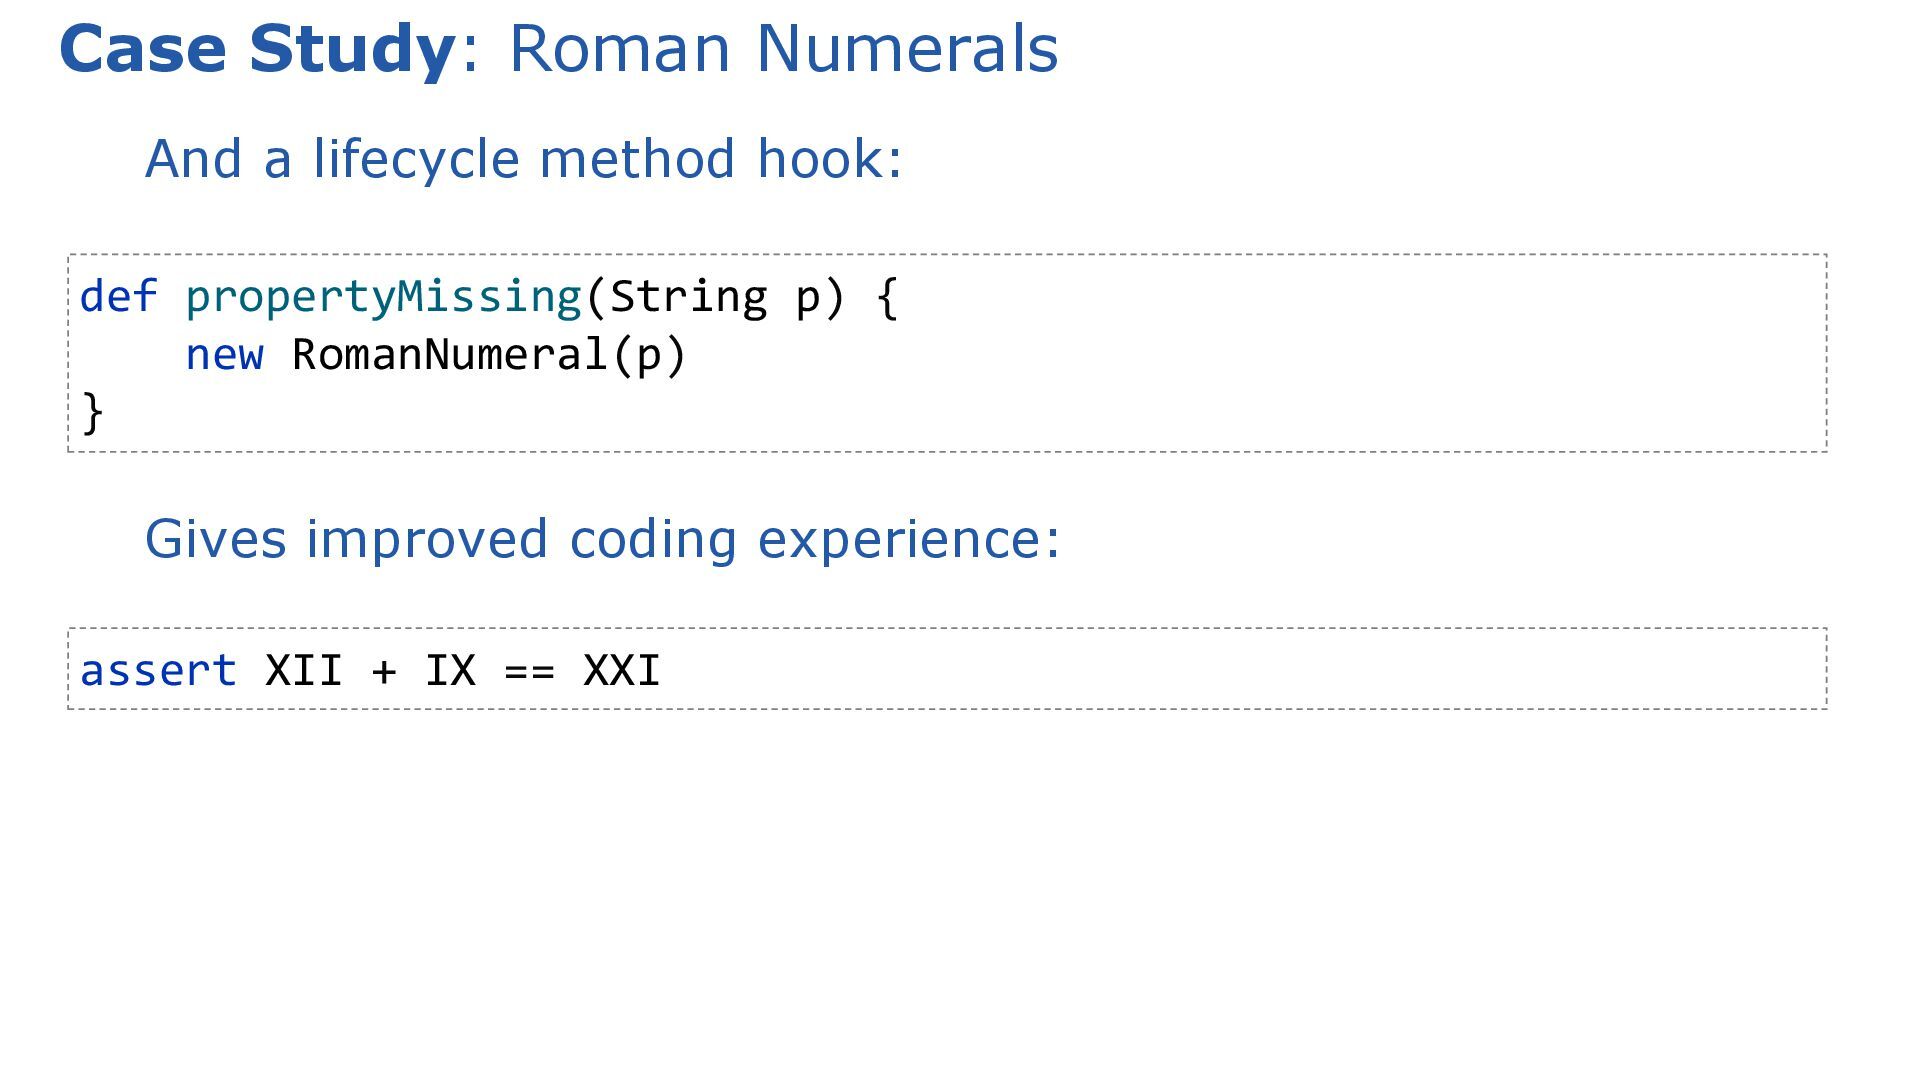Click the plus sign in the assertion

[x=383, y=670]
